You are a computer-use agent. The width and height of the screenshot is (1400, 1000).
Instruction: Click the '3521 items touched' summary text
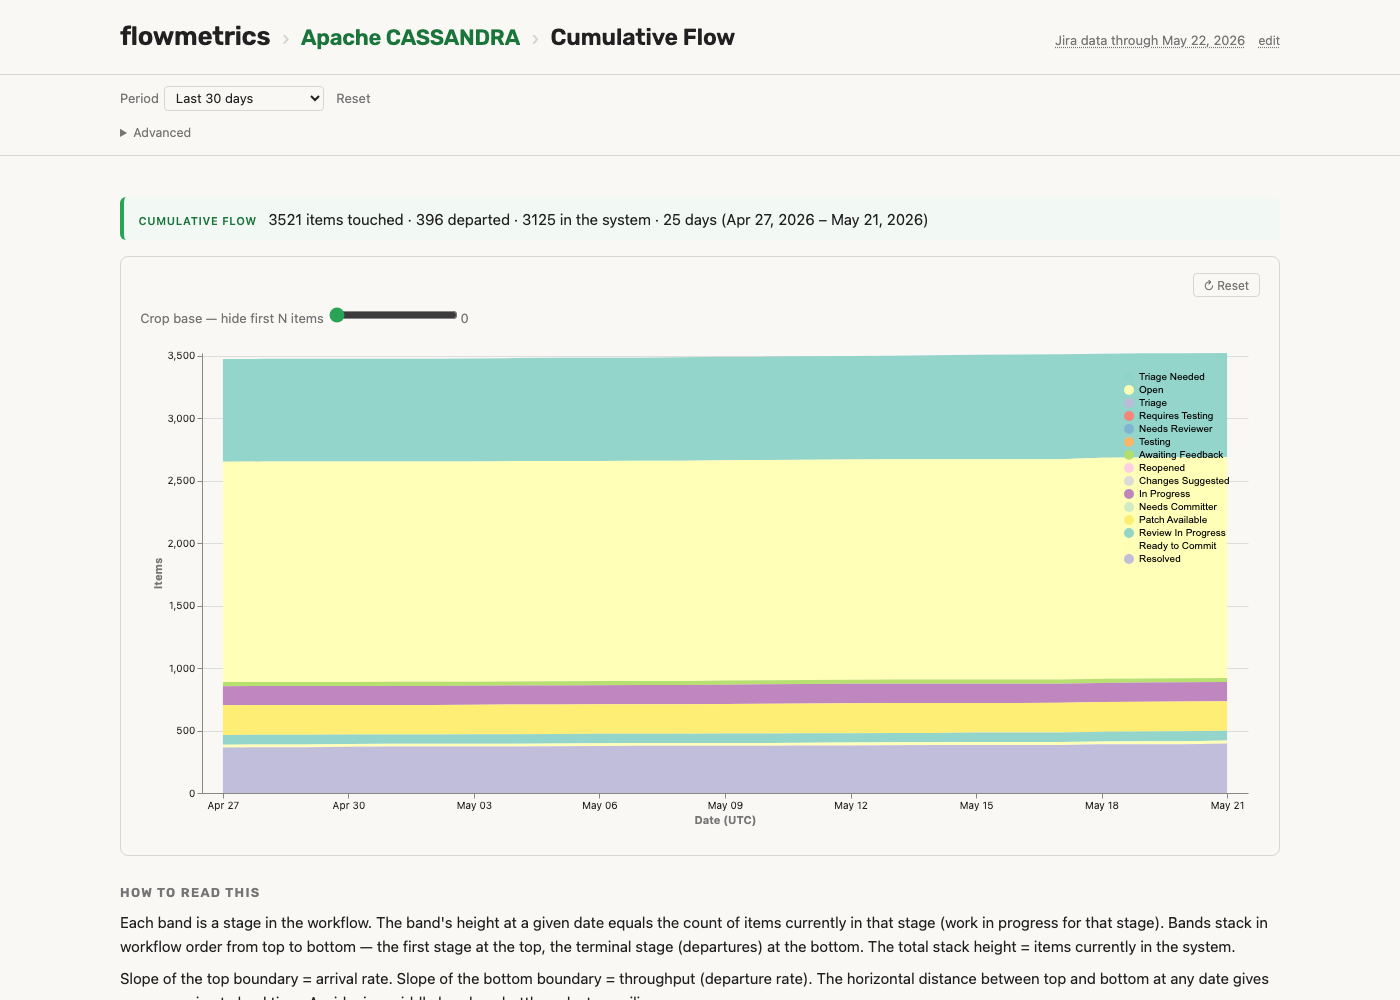[336, 220]
